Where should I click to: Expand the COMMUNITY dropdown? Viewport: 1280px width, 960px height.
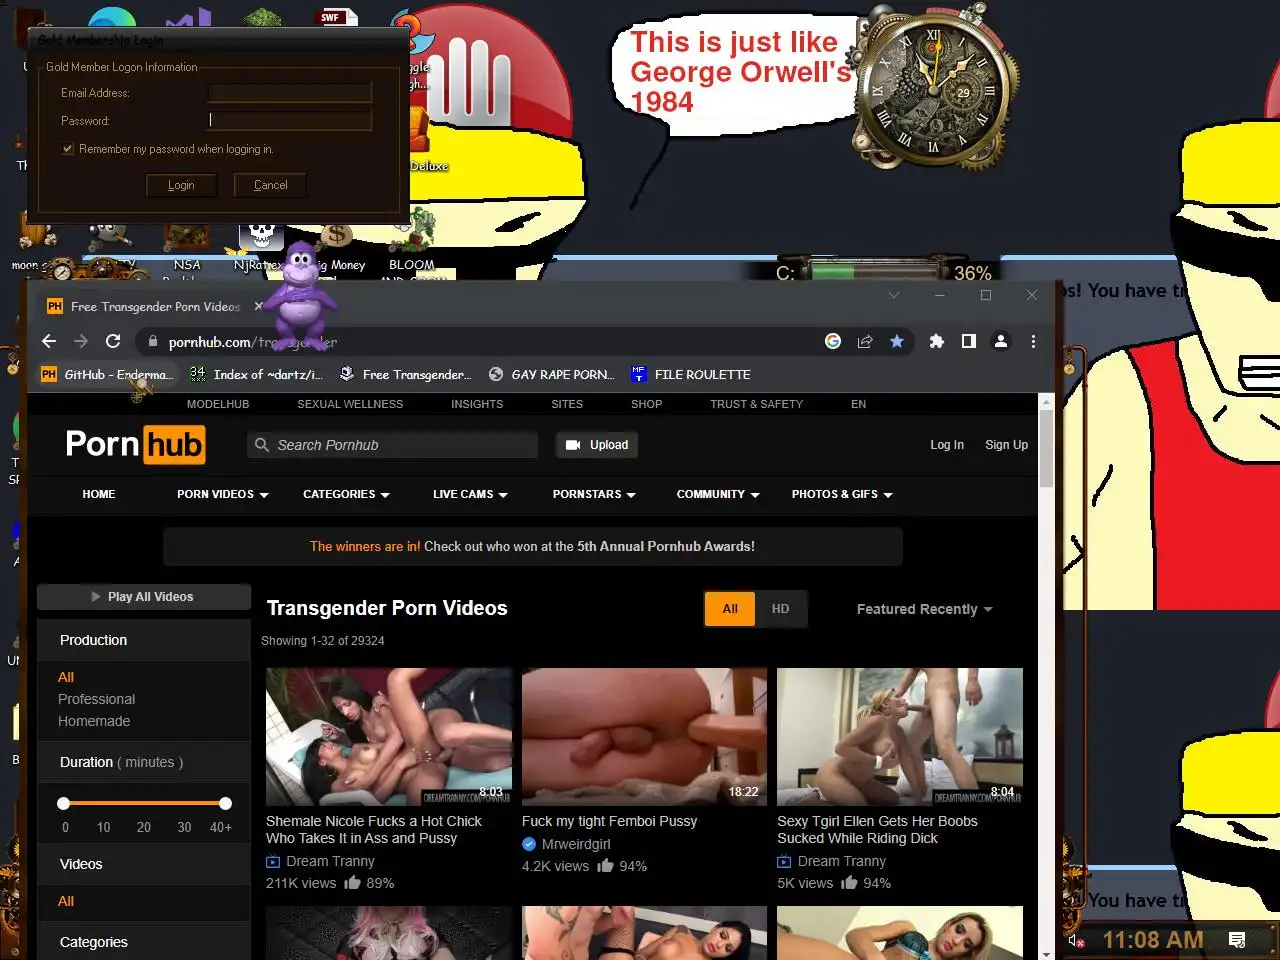tap(718, 494)
